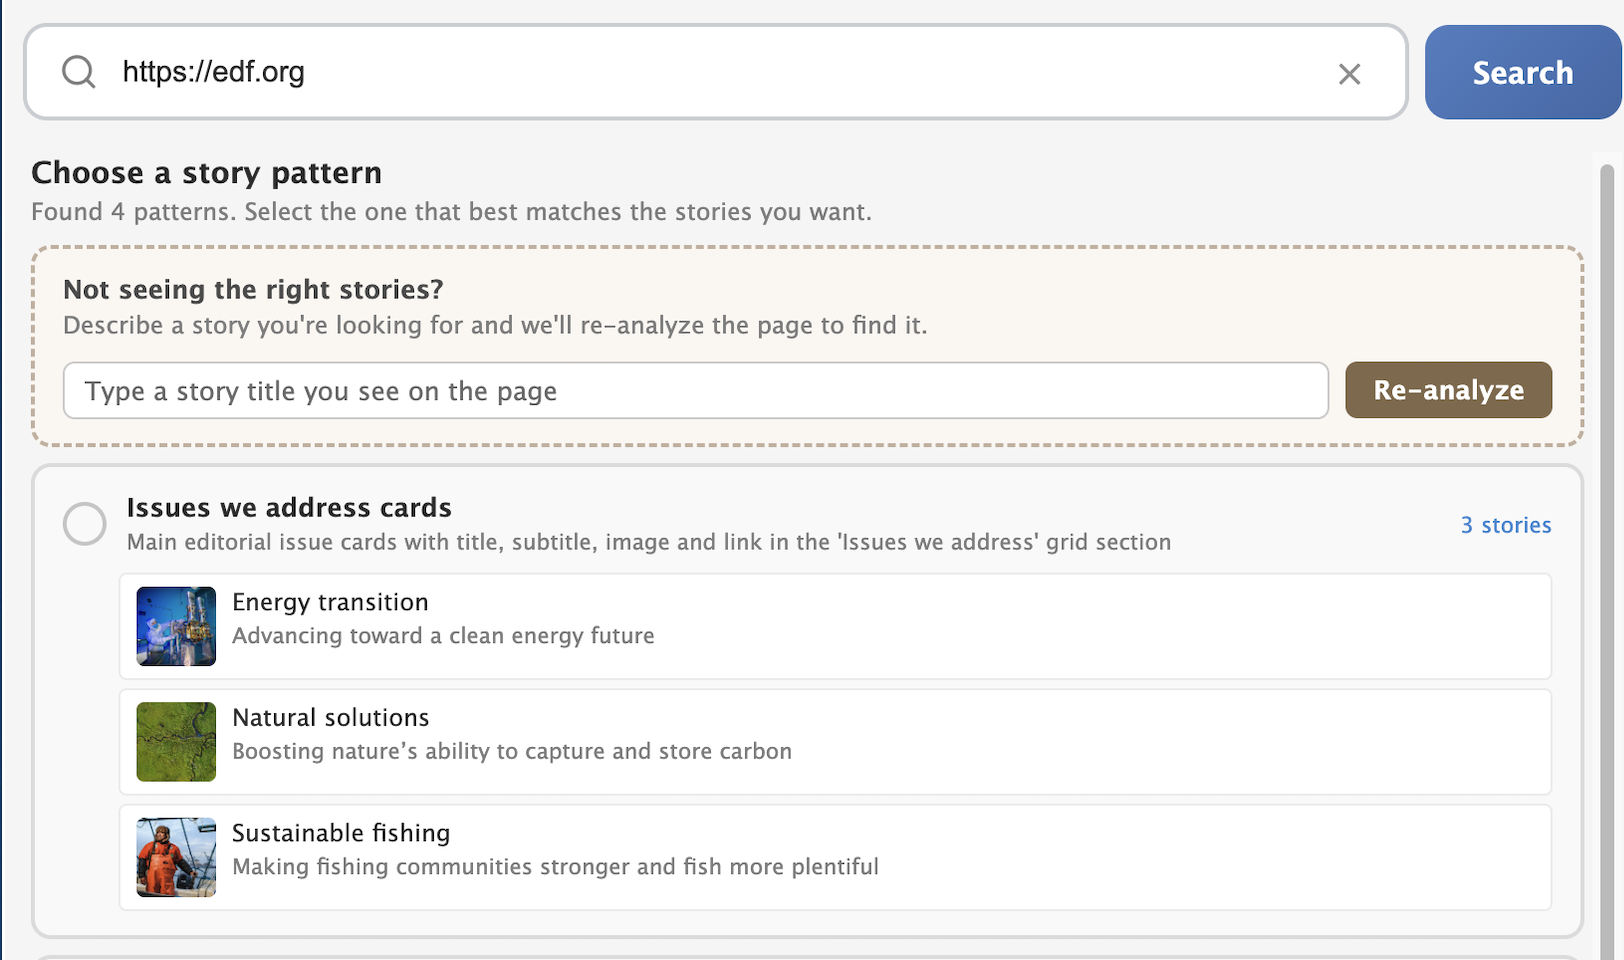Click inside the URL search field
The height and width of the screenshot is (960, 1624).
(x=700, y=72)
